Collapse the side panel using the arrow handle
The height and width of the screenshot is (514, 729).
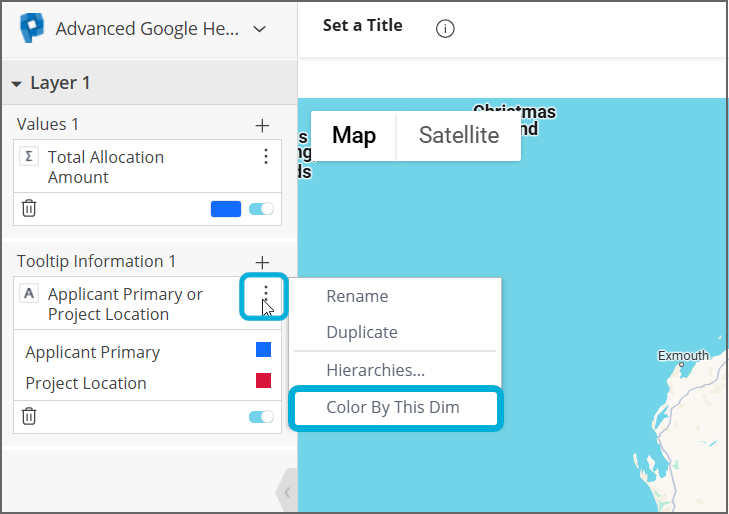click(287, 491)
